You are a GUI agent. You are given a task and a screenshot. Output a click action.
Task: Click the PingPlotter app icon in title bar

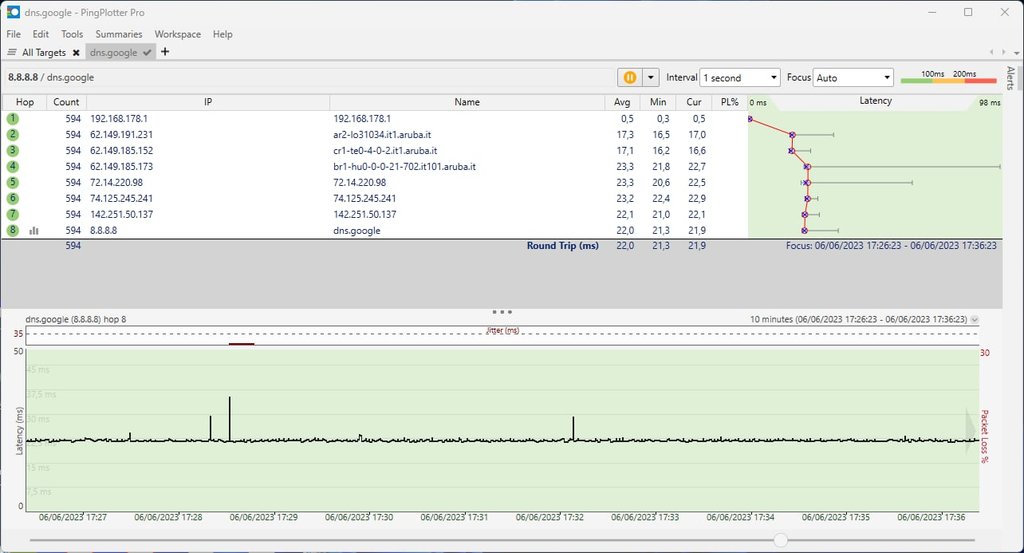click(x=13, y=12)
